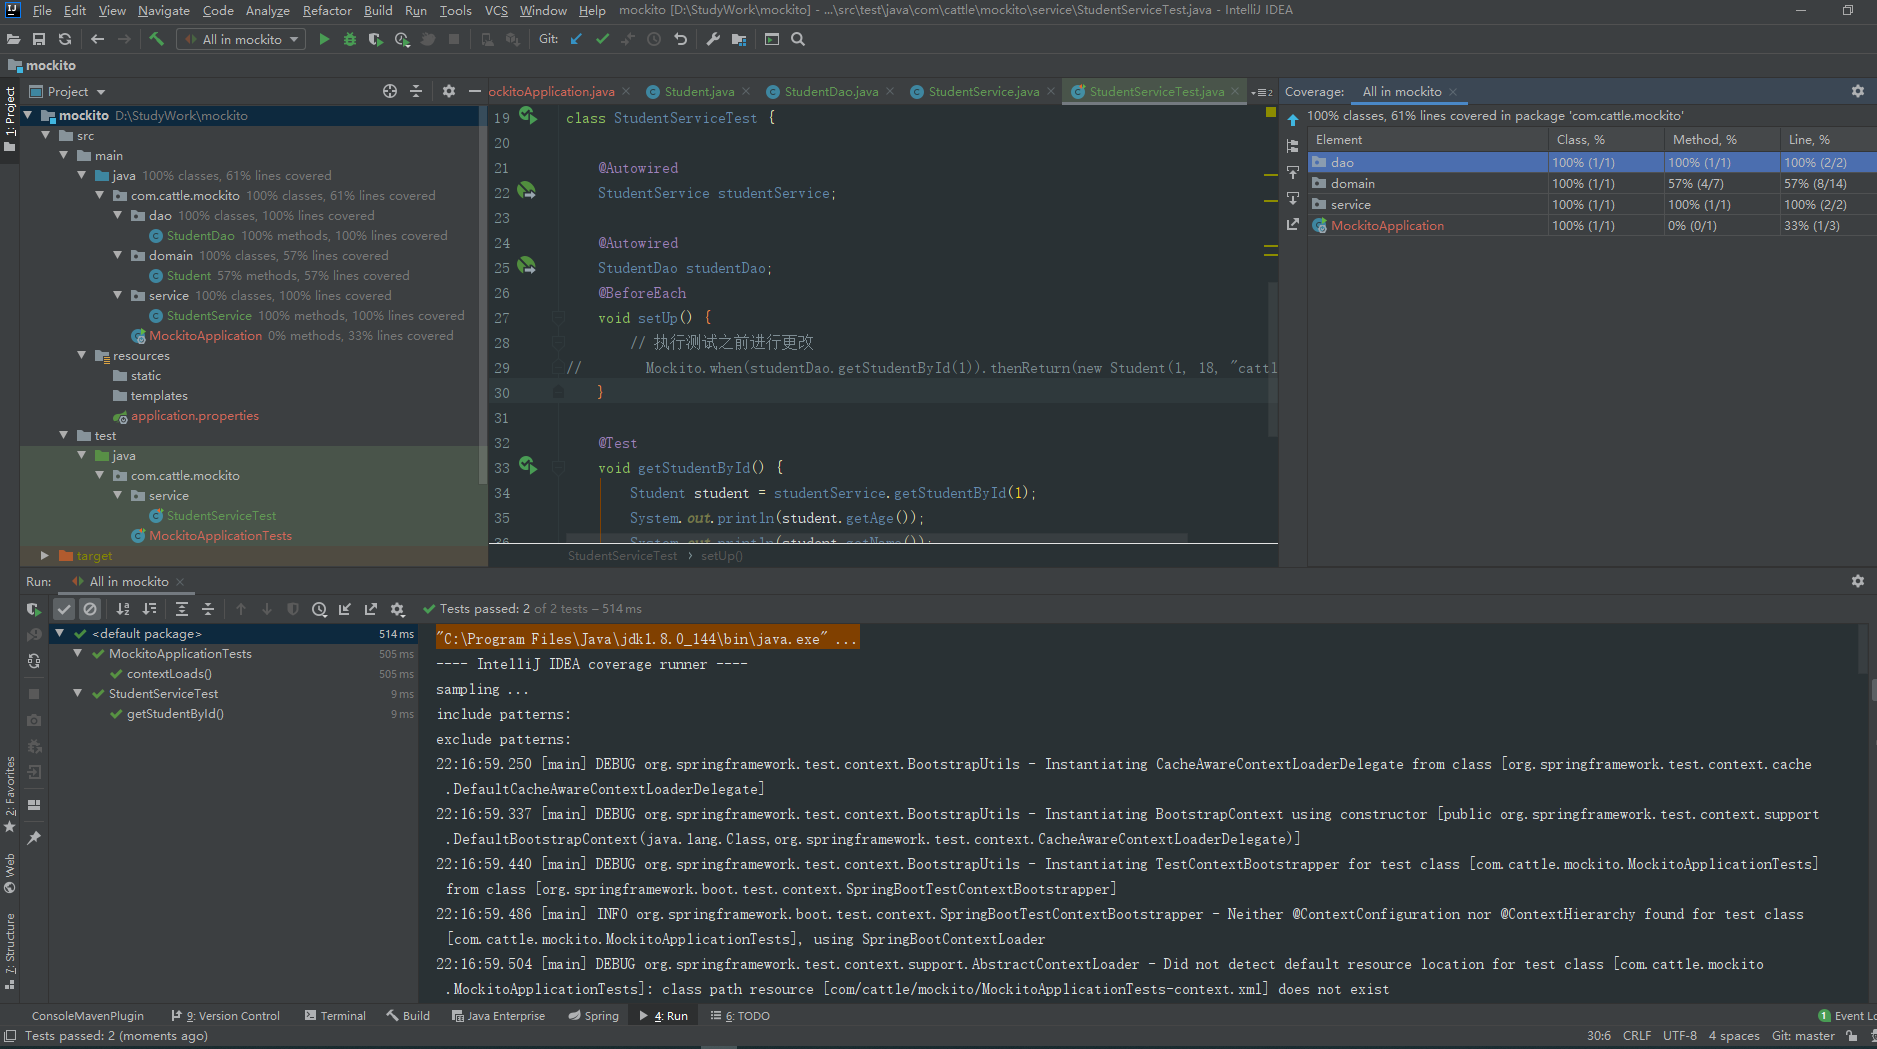Open Project Structure toolbar icon

tap(739, 39)
